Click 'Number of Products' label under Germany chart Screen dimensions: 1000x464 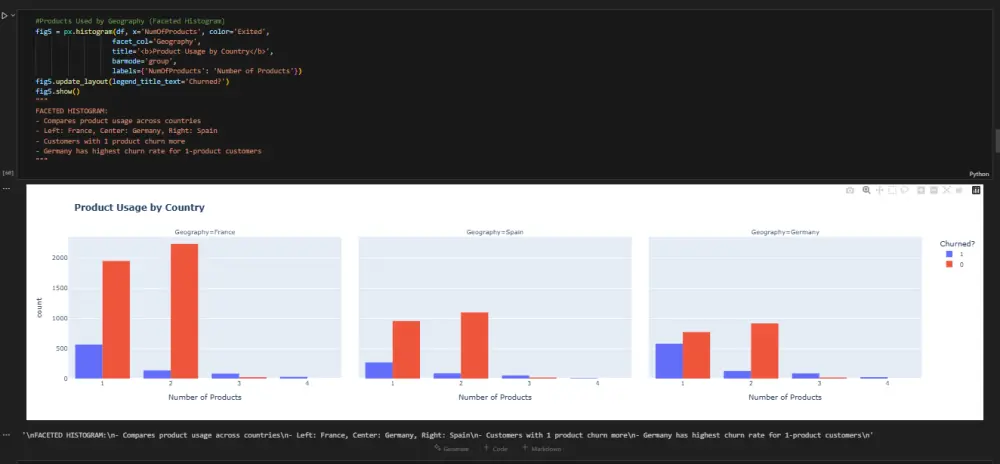point(785,397)
